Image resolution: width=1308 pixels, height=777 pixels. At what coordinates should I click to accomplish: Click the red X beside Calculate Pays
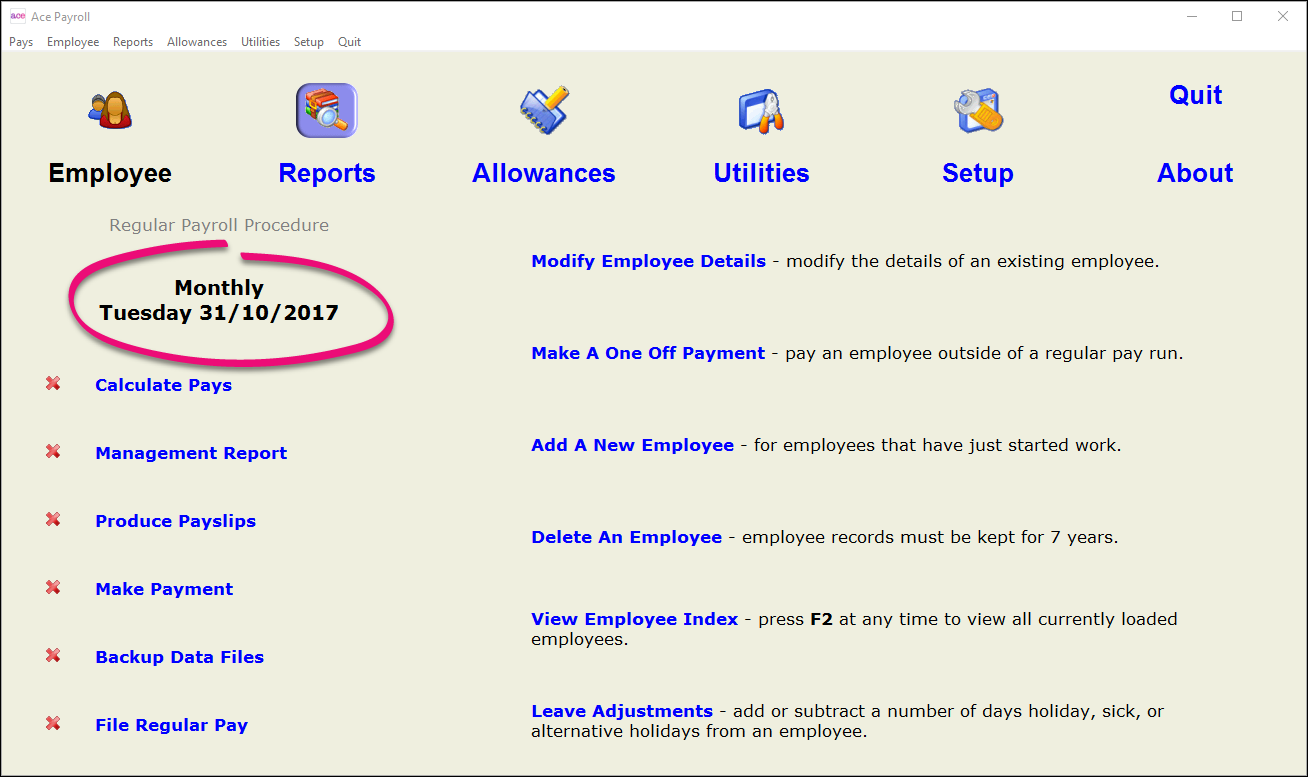(x=52, y=383)
